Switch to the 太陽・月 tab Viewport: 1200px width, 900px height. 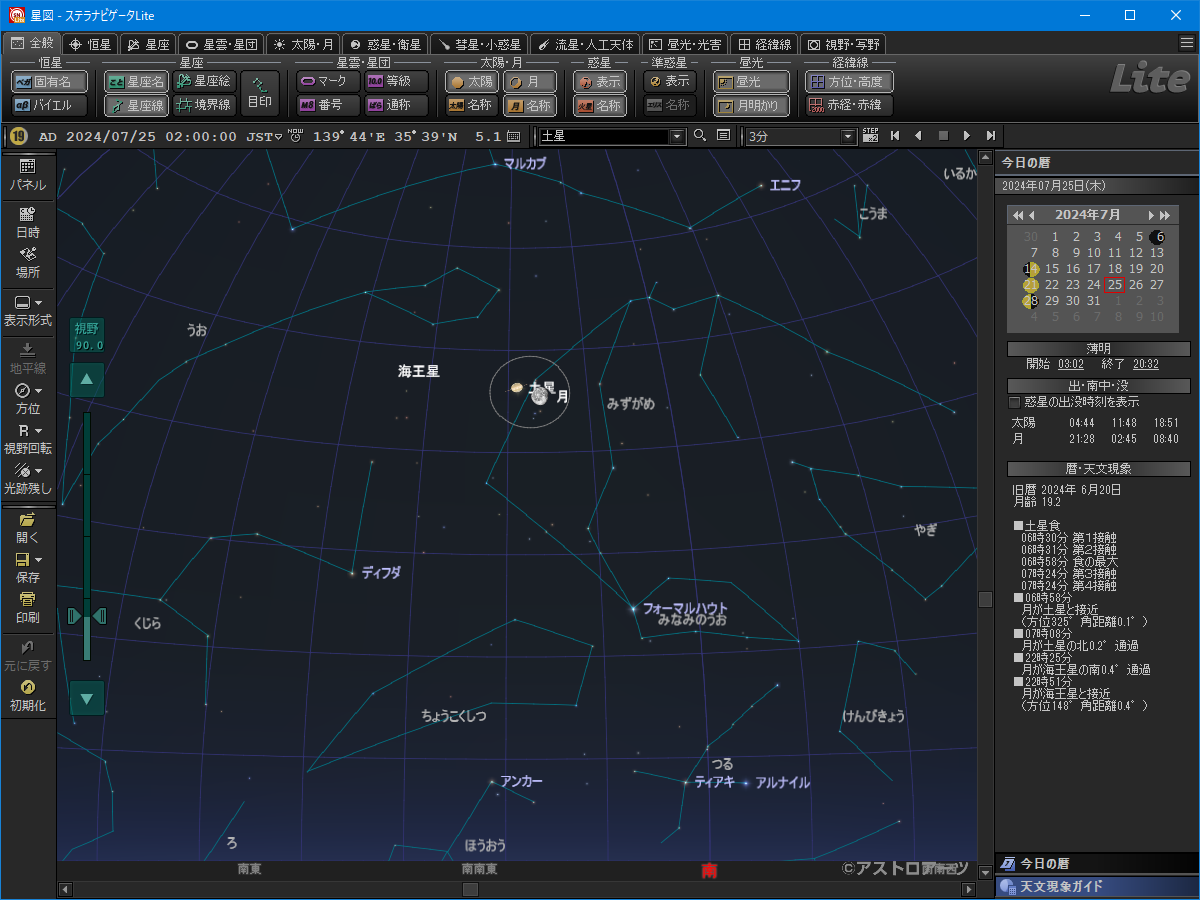[x=303, y=44]
